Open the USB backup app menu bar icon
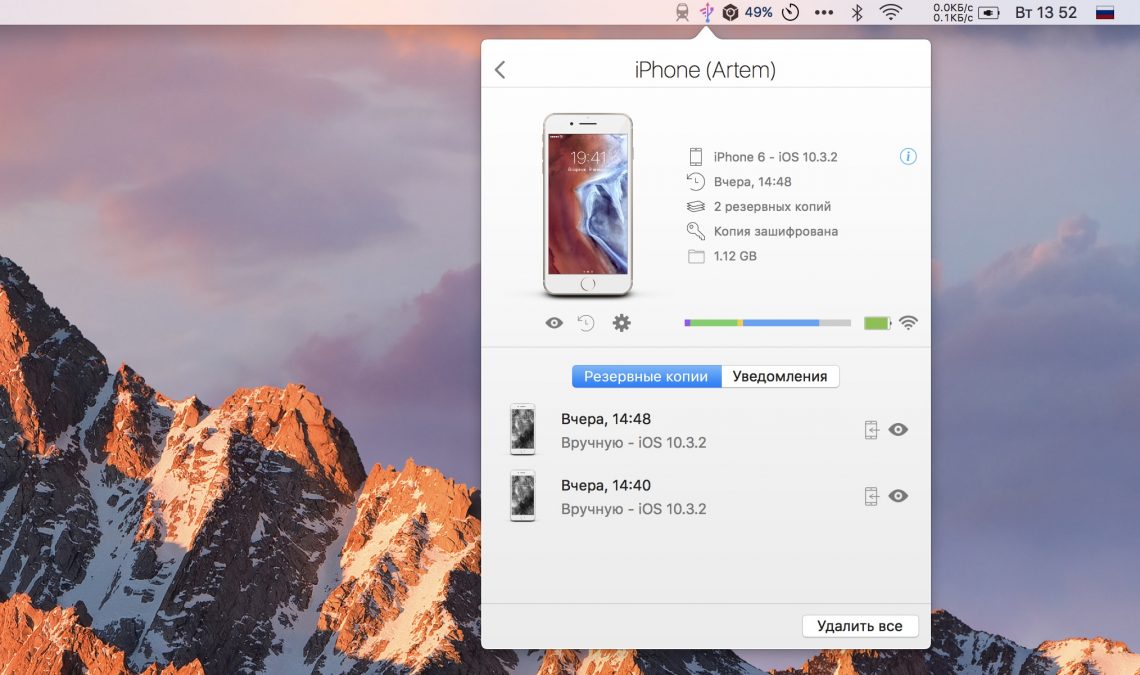The width and height of the screenshot is (1140, 675). (x=707, y=13)
